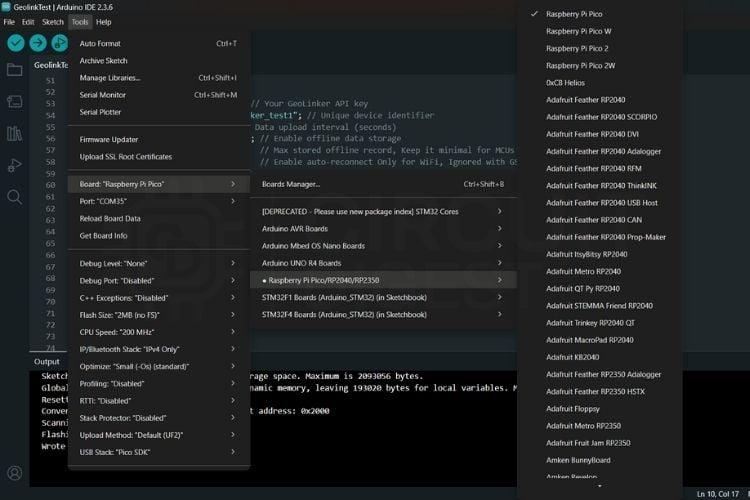Expand the CPU Speed "200 MHz" submenu
Screen dimensions: 750x500
tap(159, 332)
